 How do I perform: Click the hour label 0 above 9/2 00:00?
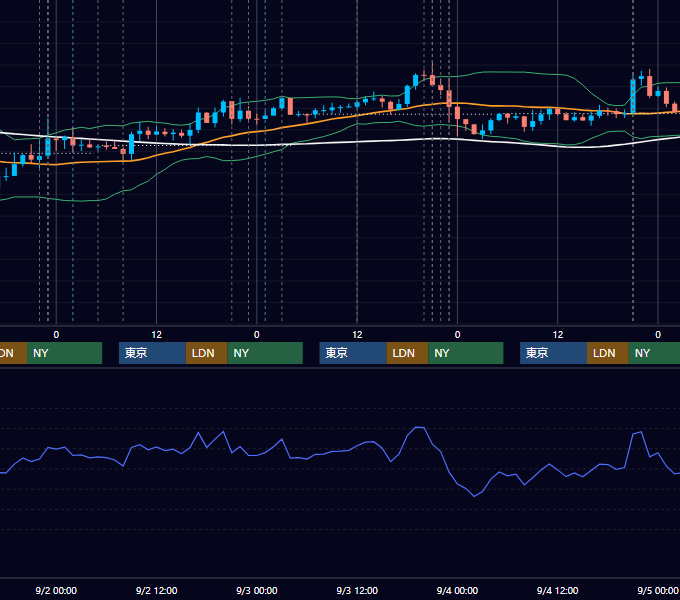[x=56, y=335]
